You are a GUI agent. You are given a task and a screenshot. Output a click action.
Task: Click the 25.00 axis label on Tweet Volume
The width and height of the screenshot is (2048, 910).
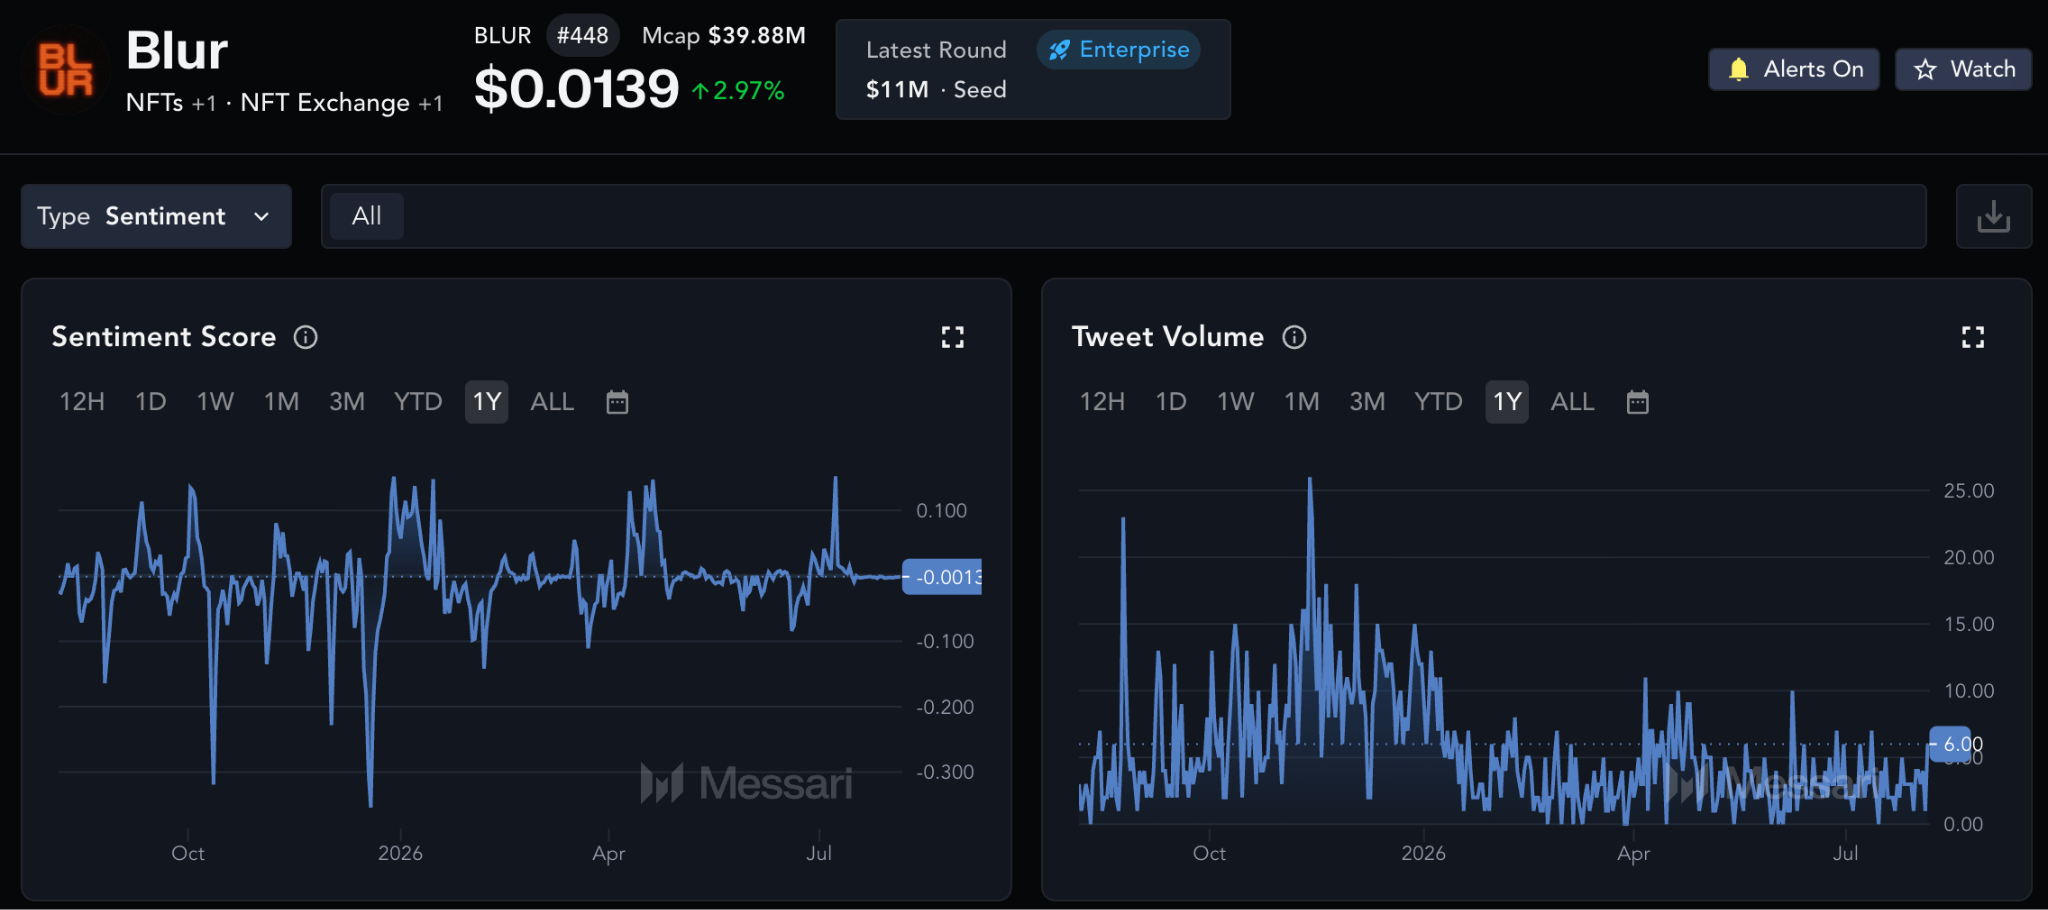(x=1968, y=491)
